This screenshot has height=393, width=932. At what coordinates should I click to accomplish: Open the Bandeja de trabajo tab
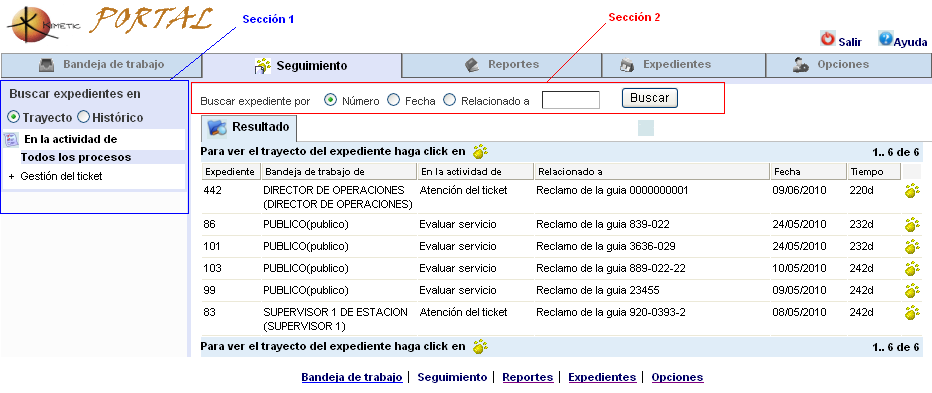pos(101,64)
